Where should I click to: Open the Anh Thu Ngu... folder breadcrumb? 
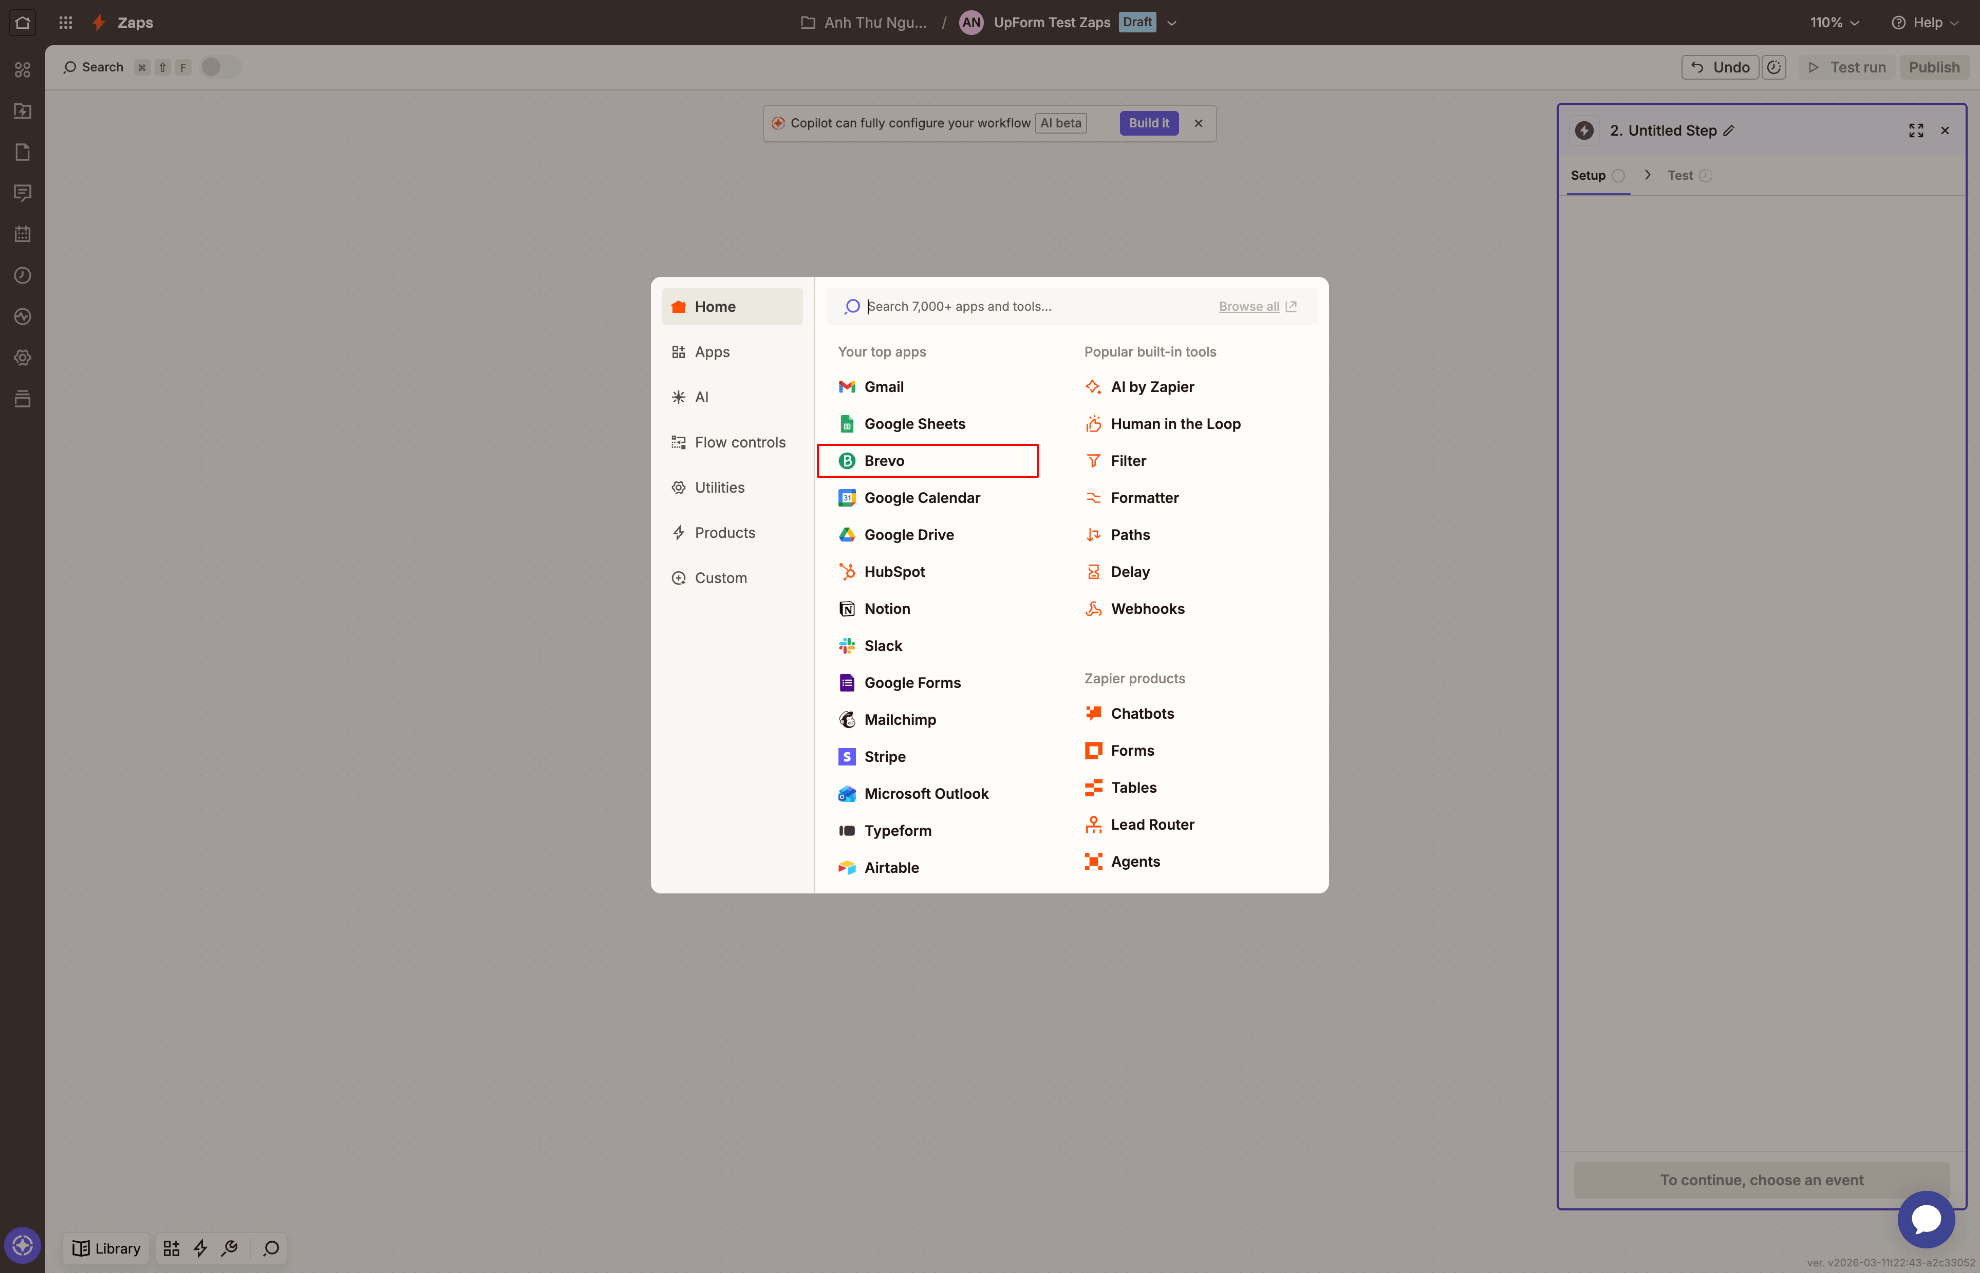click(x=864, y=22)
